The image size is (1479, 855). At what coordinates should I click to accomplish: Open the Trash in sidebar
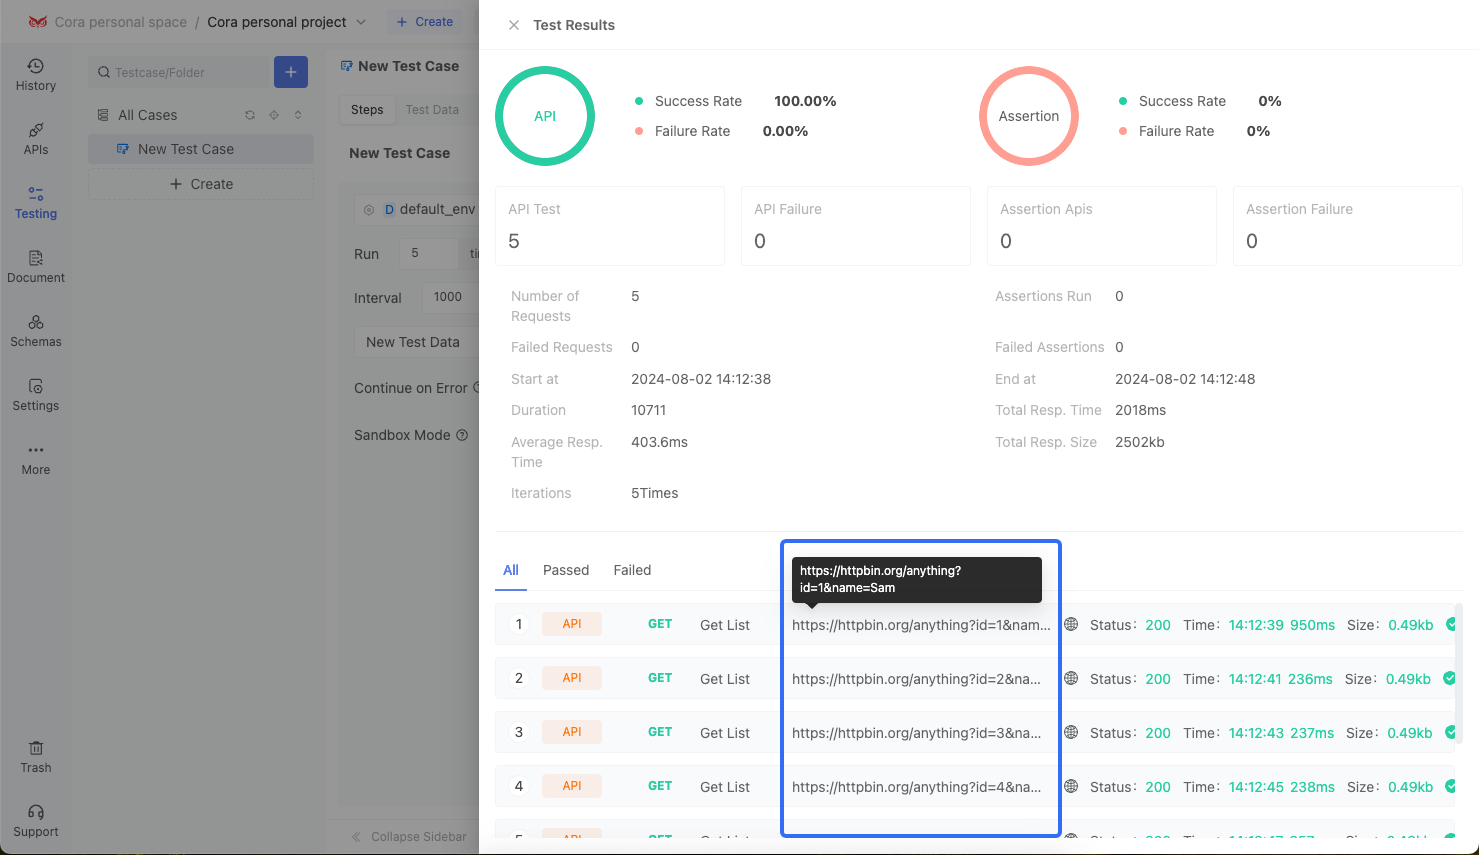tap(36, 756)
